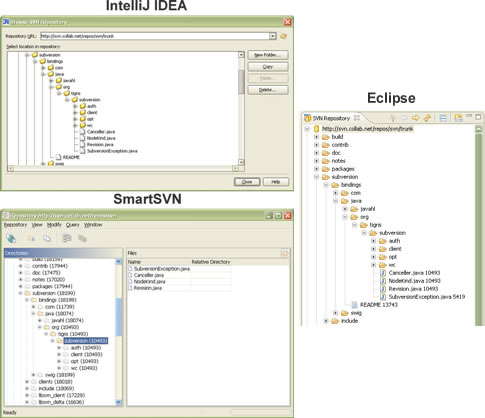
Task: Select Canceller.java in the SmartSVN file list
Action: (149, 275)
